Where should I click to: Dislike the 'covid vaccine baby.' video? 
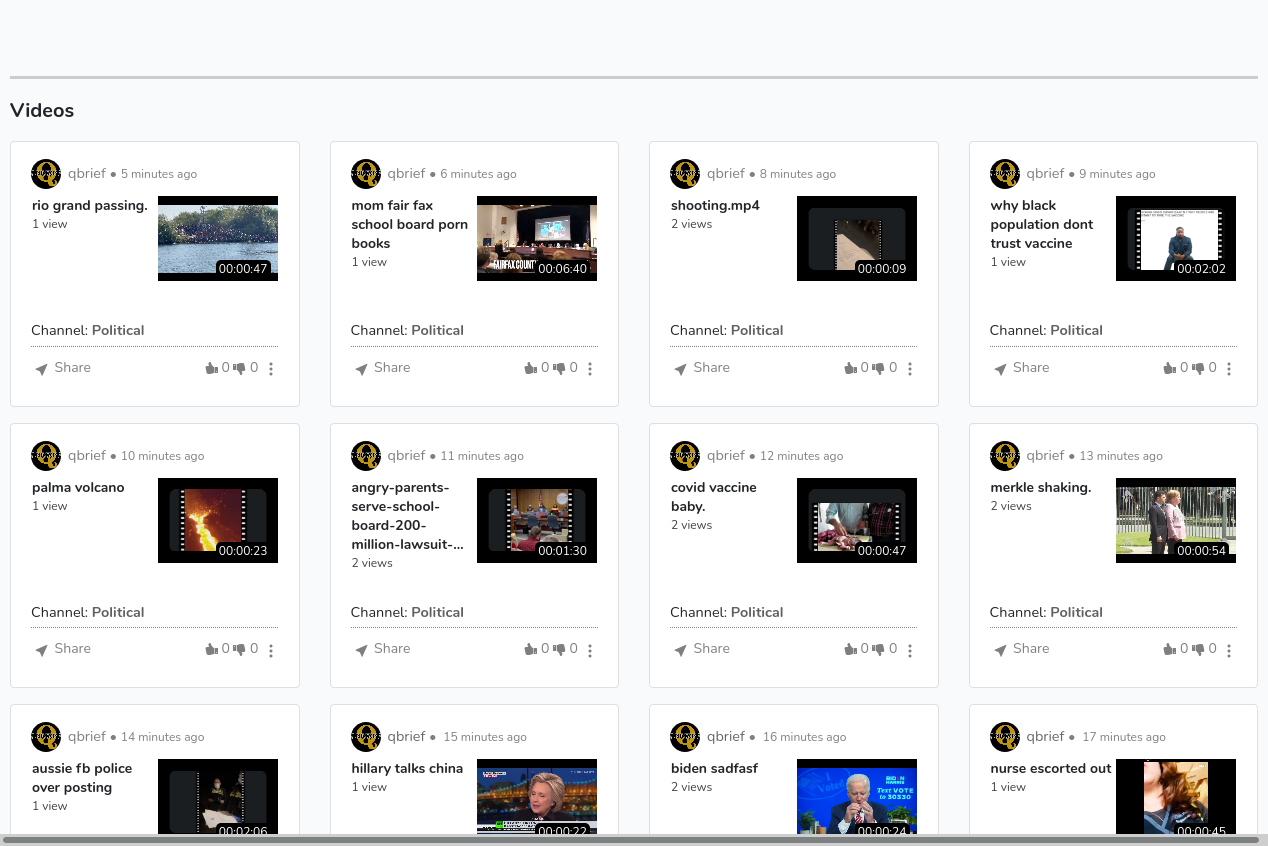(x=878, y=649)
